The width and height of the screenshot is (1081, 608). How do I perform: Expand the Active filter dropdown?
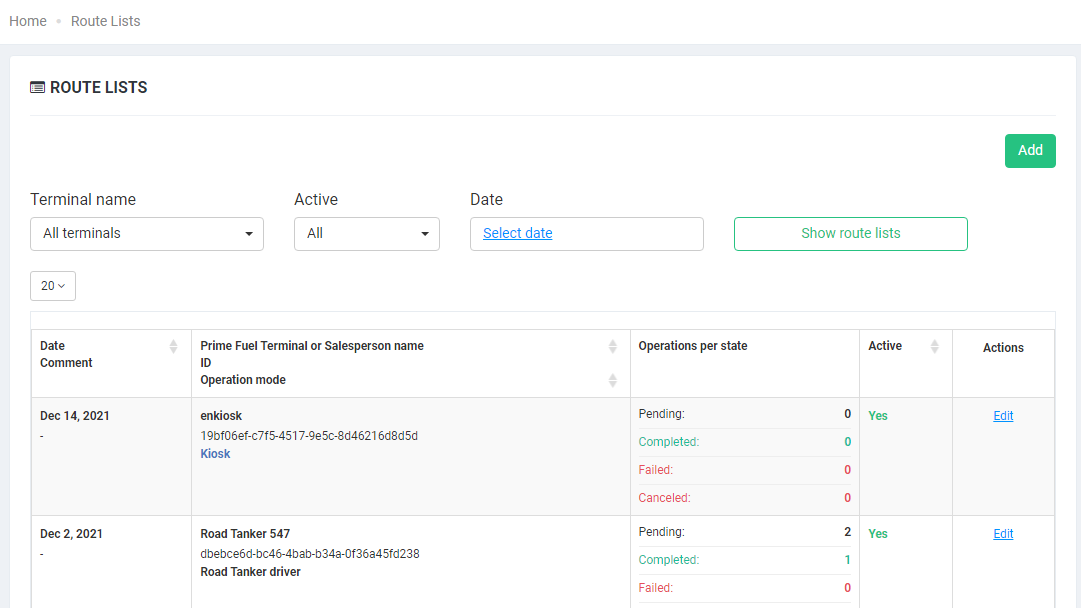366,234
